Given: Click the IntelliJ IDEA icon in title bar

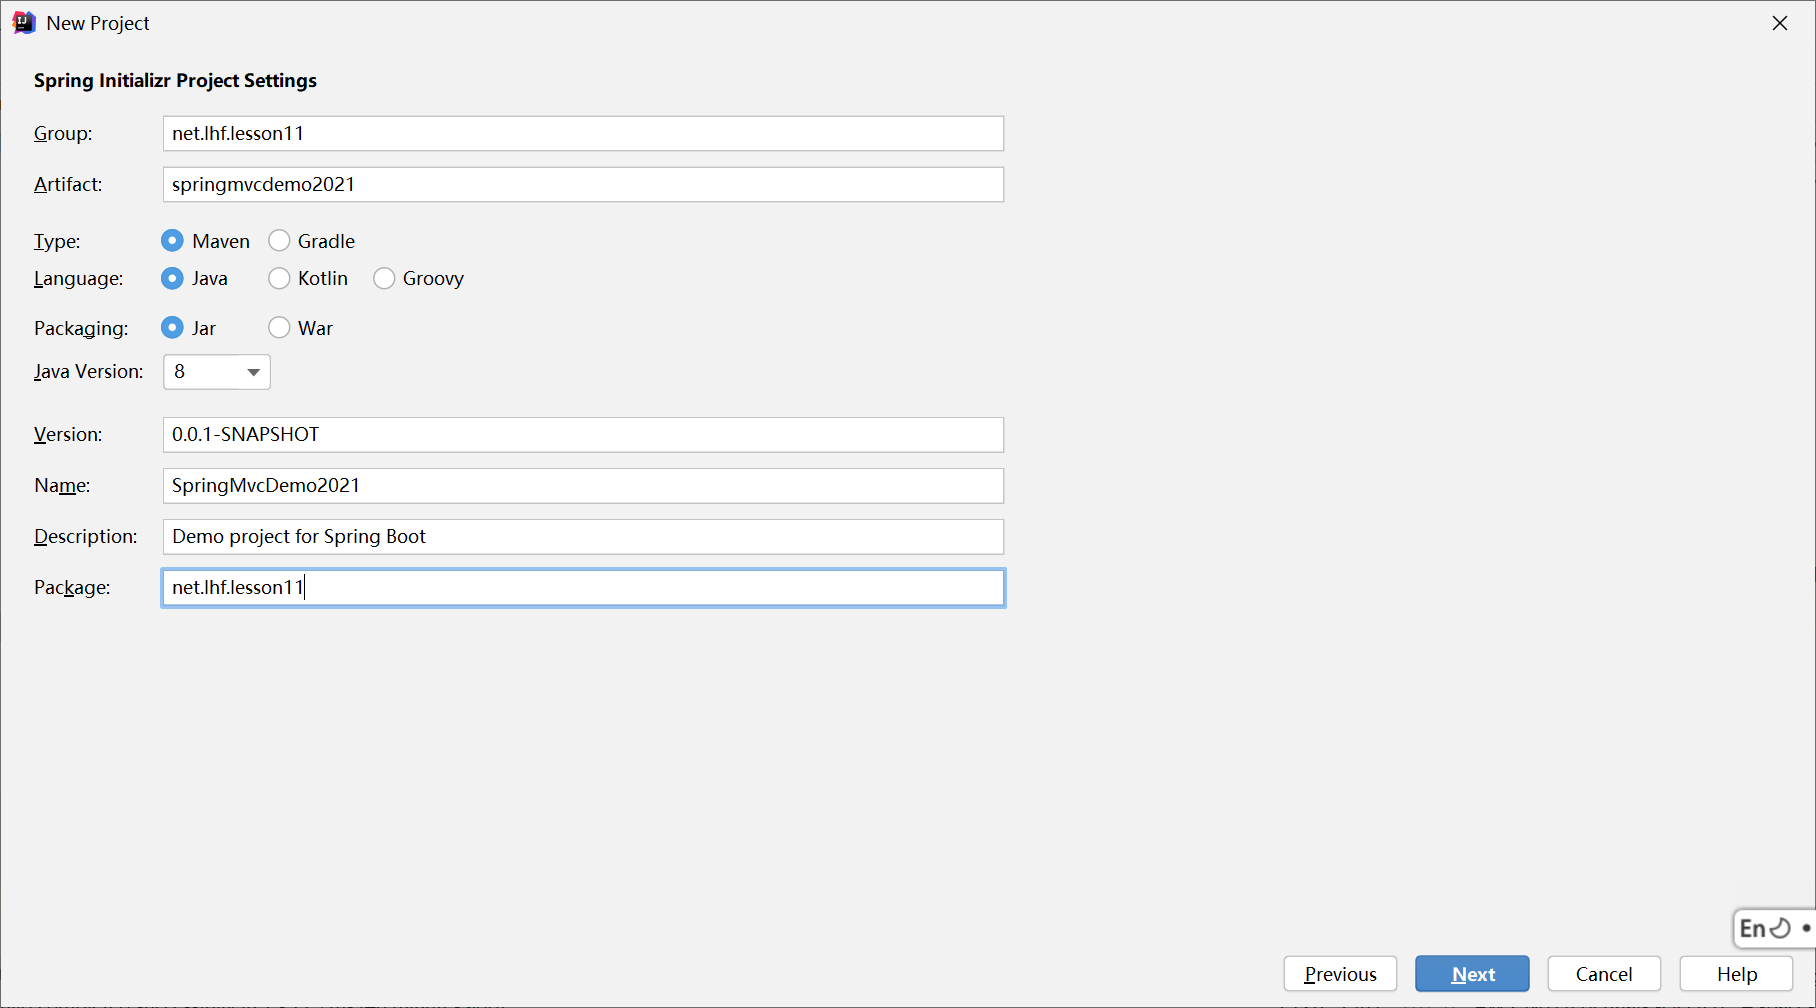Looking at the screenshot, I should pos(24,23).
